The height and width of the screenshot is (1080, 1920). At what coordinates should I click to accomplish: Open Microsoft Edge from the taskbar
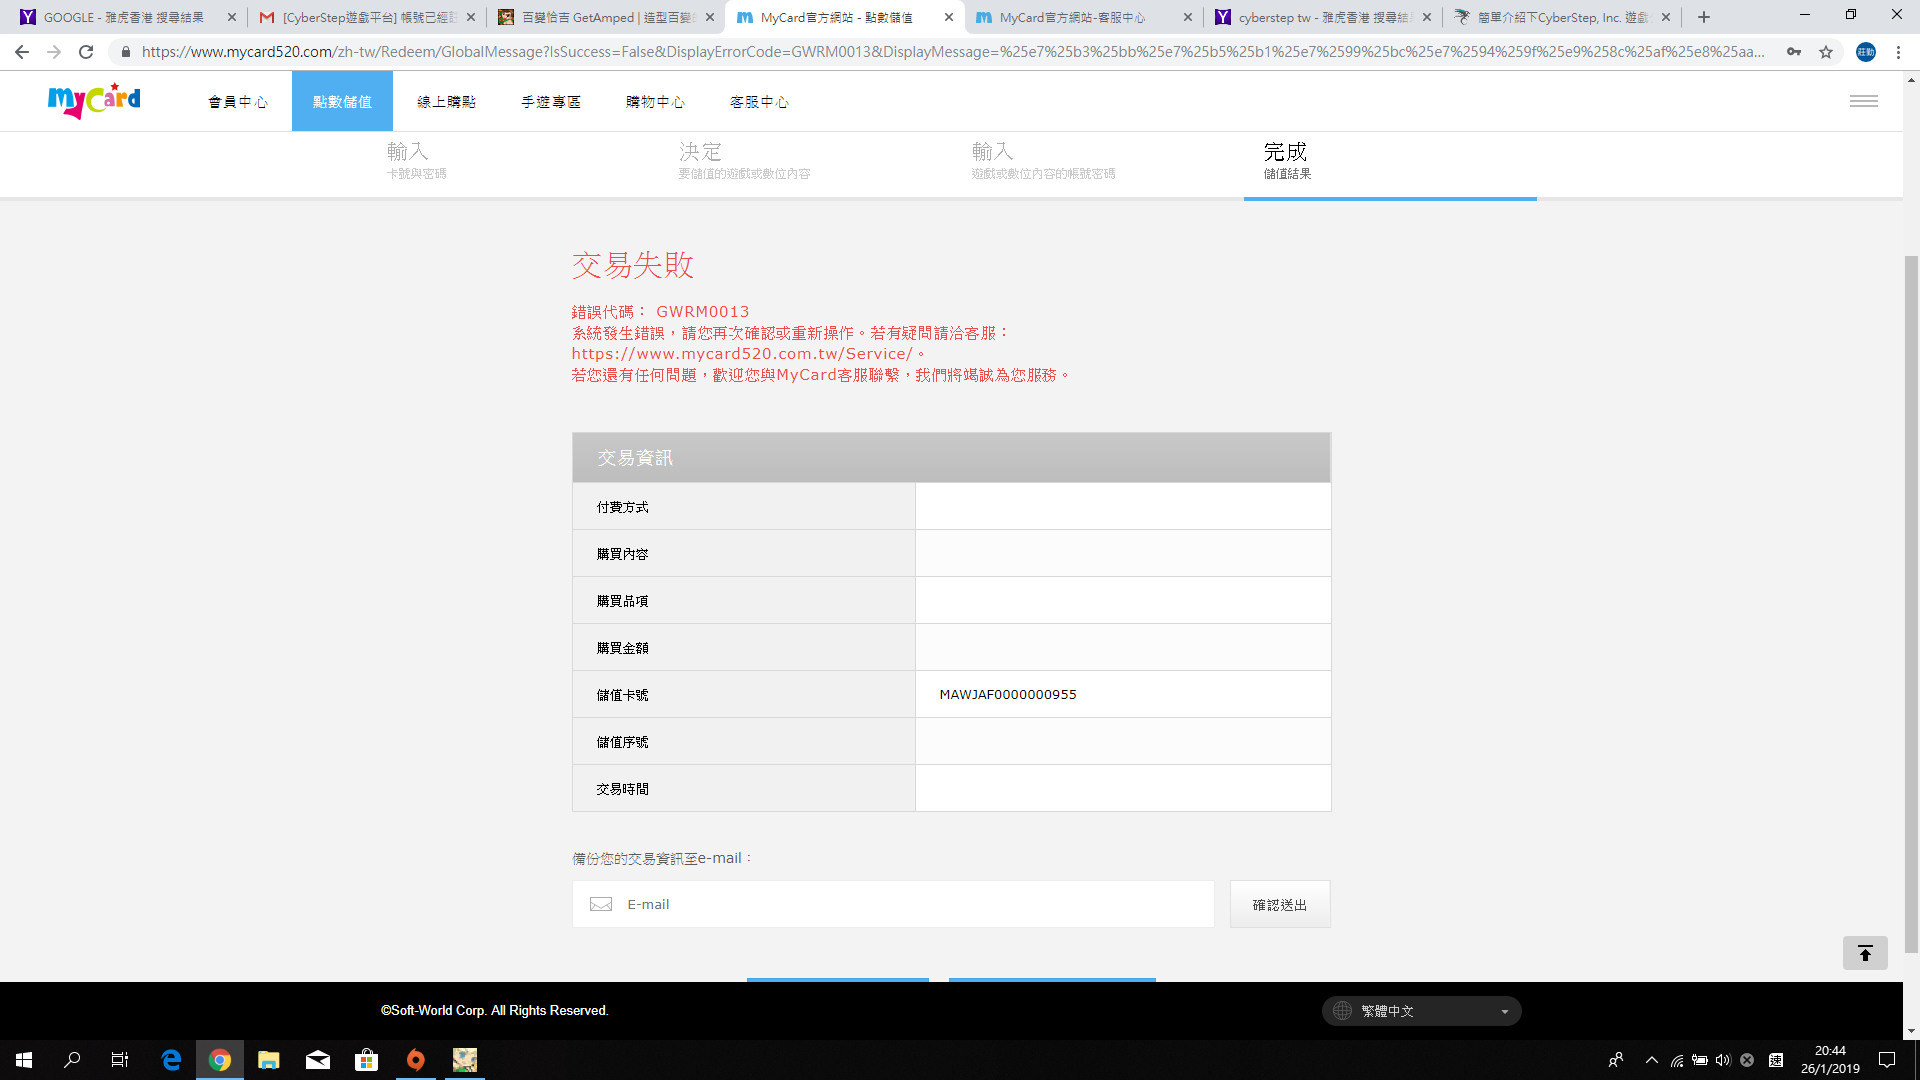tap(171, 1060)
